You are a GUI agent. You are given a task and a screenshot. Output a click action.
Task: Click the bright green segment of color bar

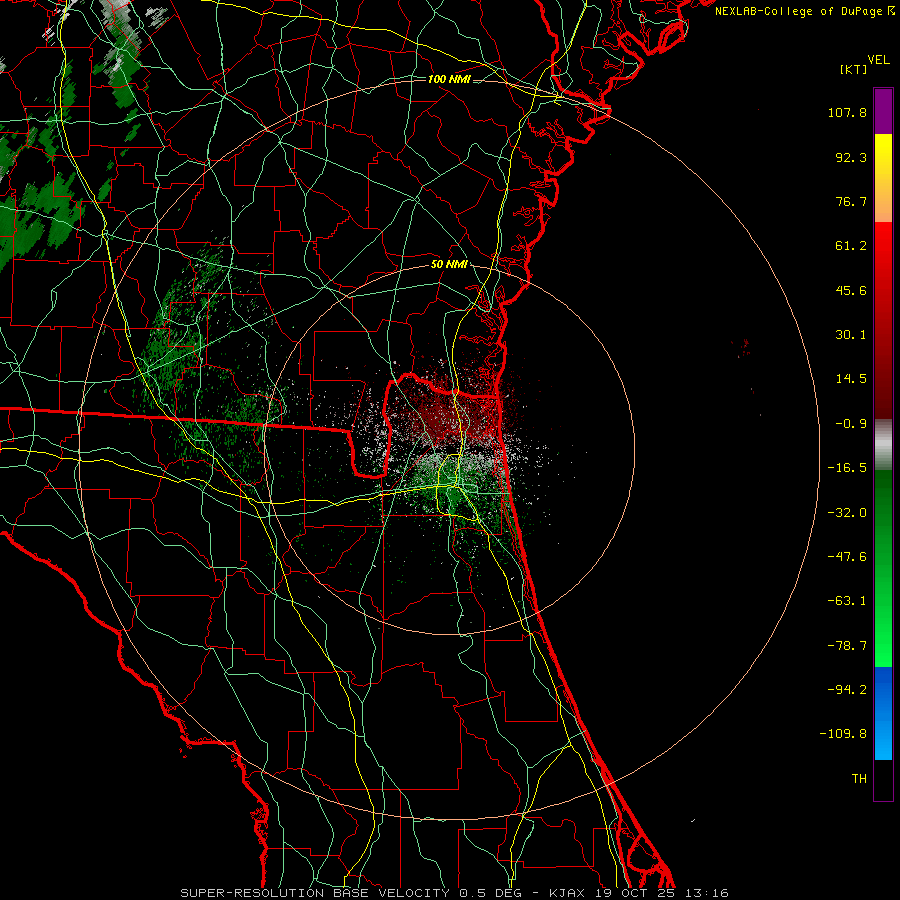(x=883, y=568)
